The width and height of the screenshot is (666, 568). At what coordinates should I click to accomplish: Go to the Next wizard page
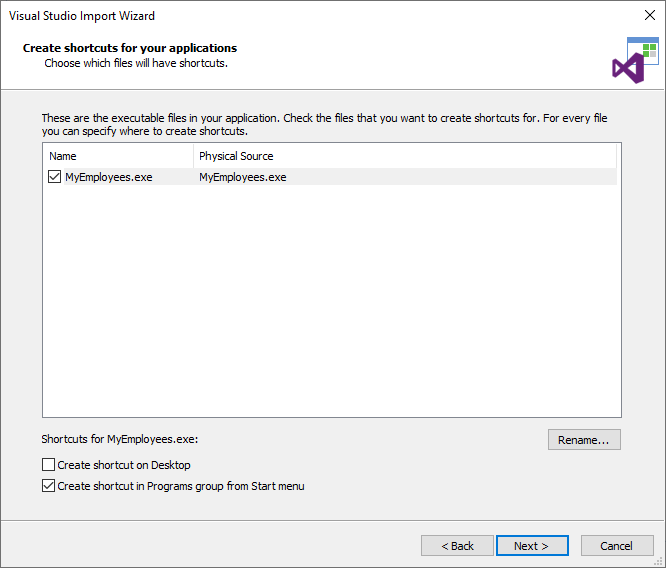click(x=532, y=545)
